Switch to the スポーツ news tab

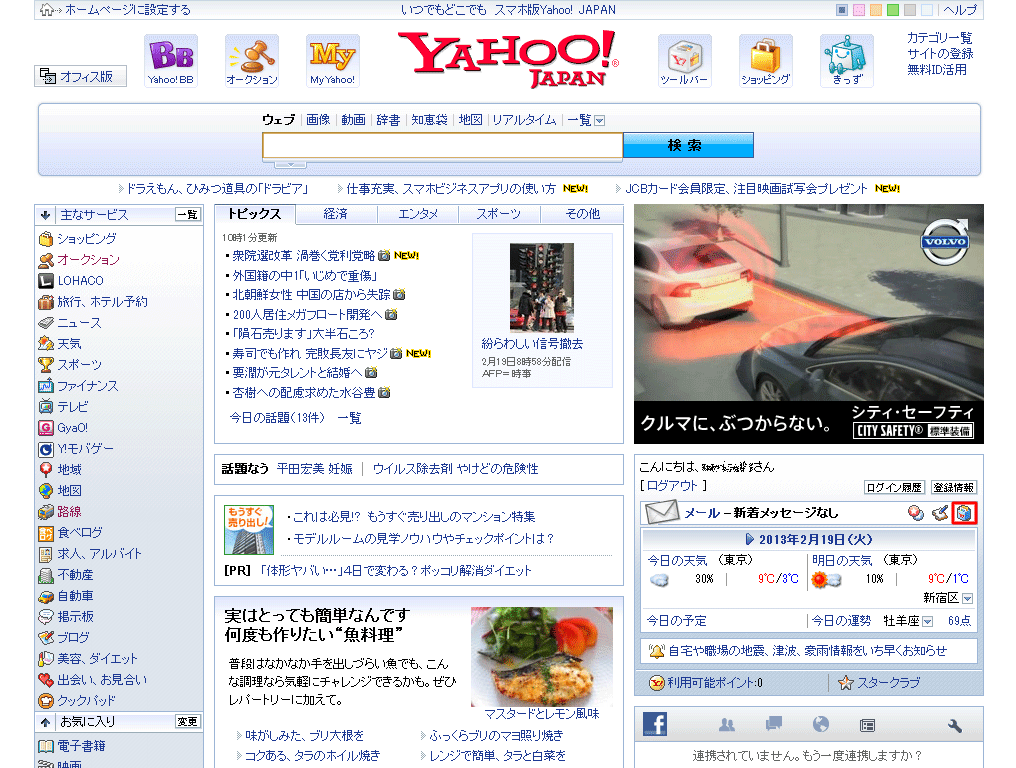pyautogui.click(x=499, y=214)
